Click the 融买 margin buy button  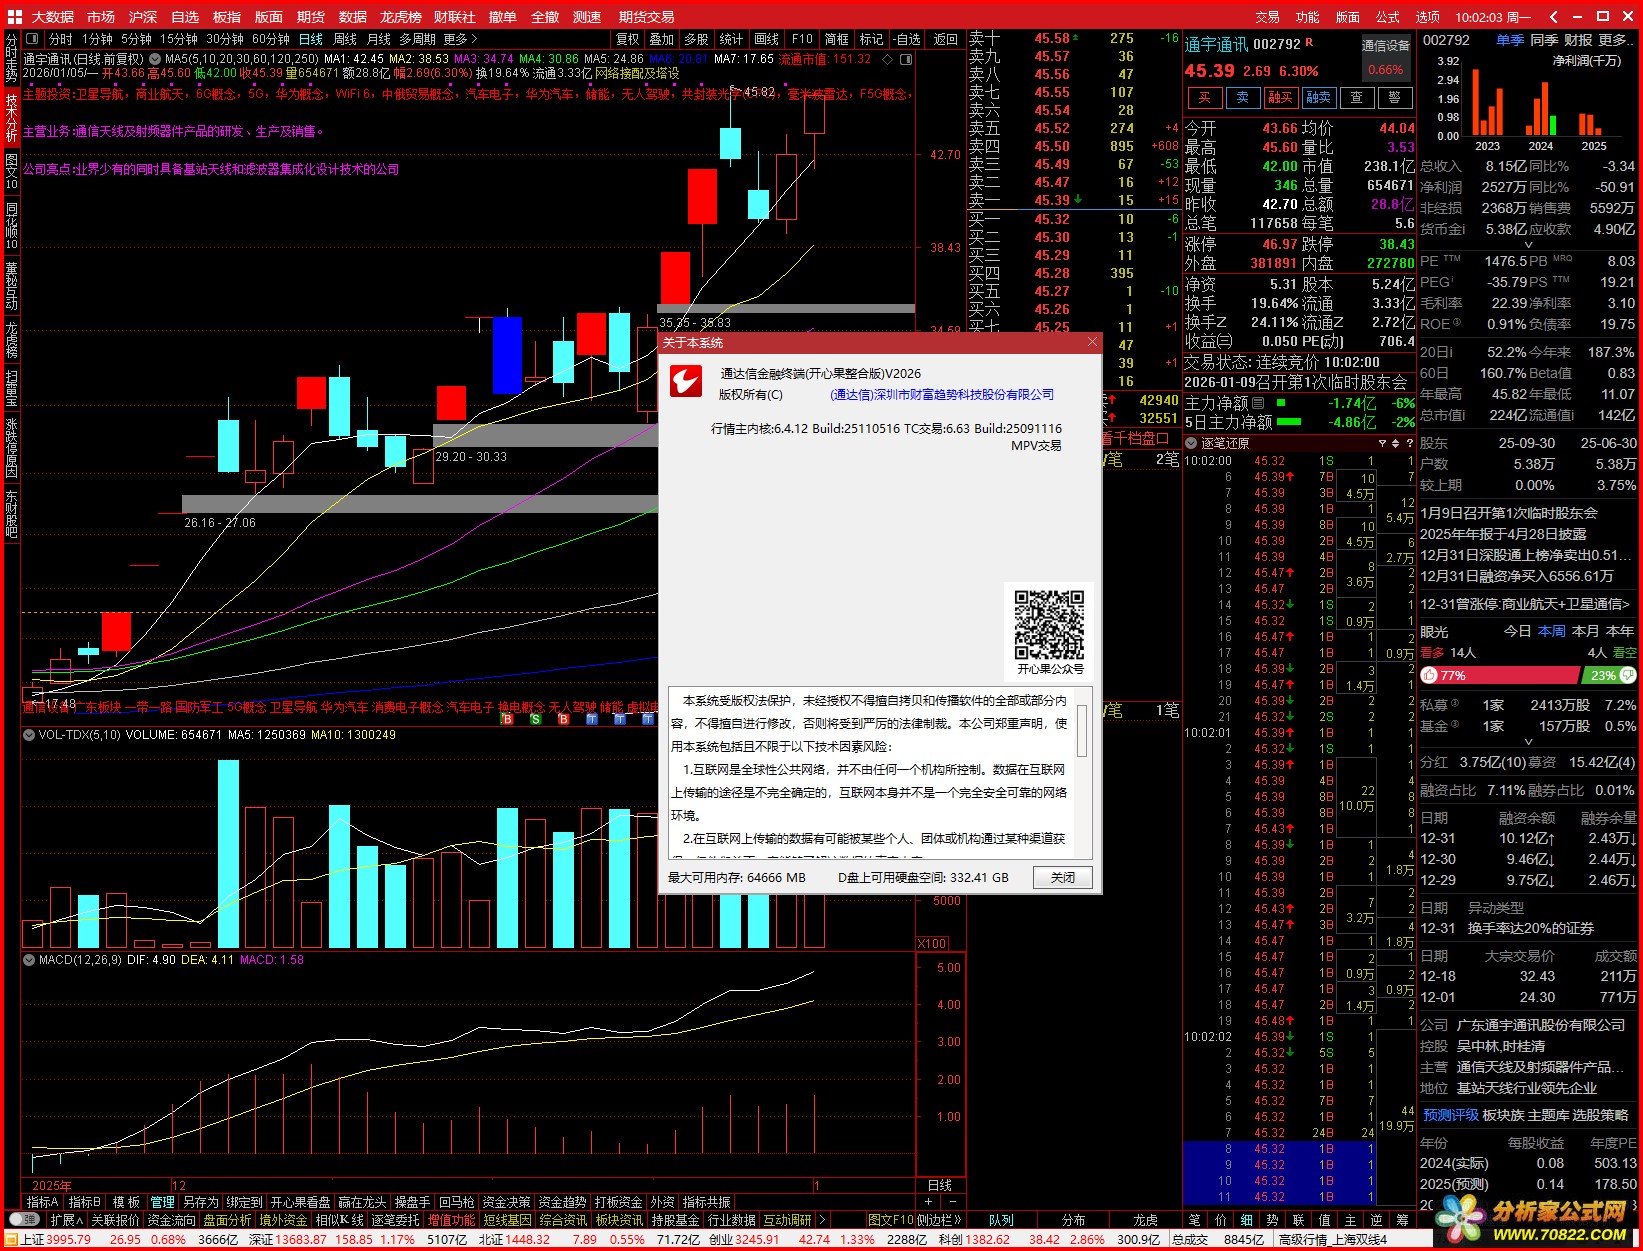pos(1280,97)
